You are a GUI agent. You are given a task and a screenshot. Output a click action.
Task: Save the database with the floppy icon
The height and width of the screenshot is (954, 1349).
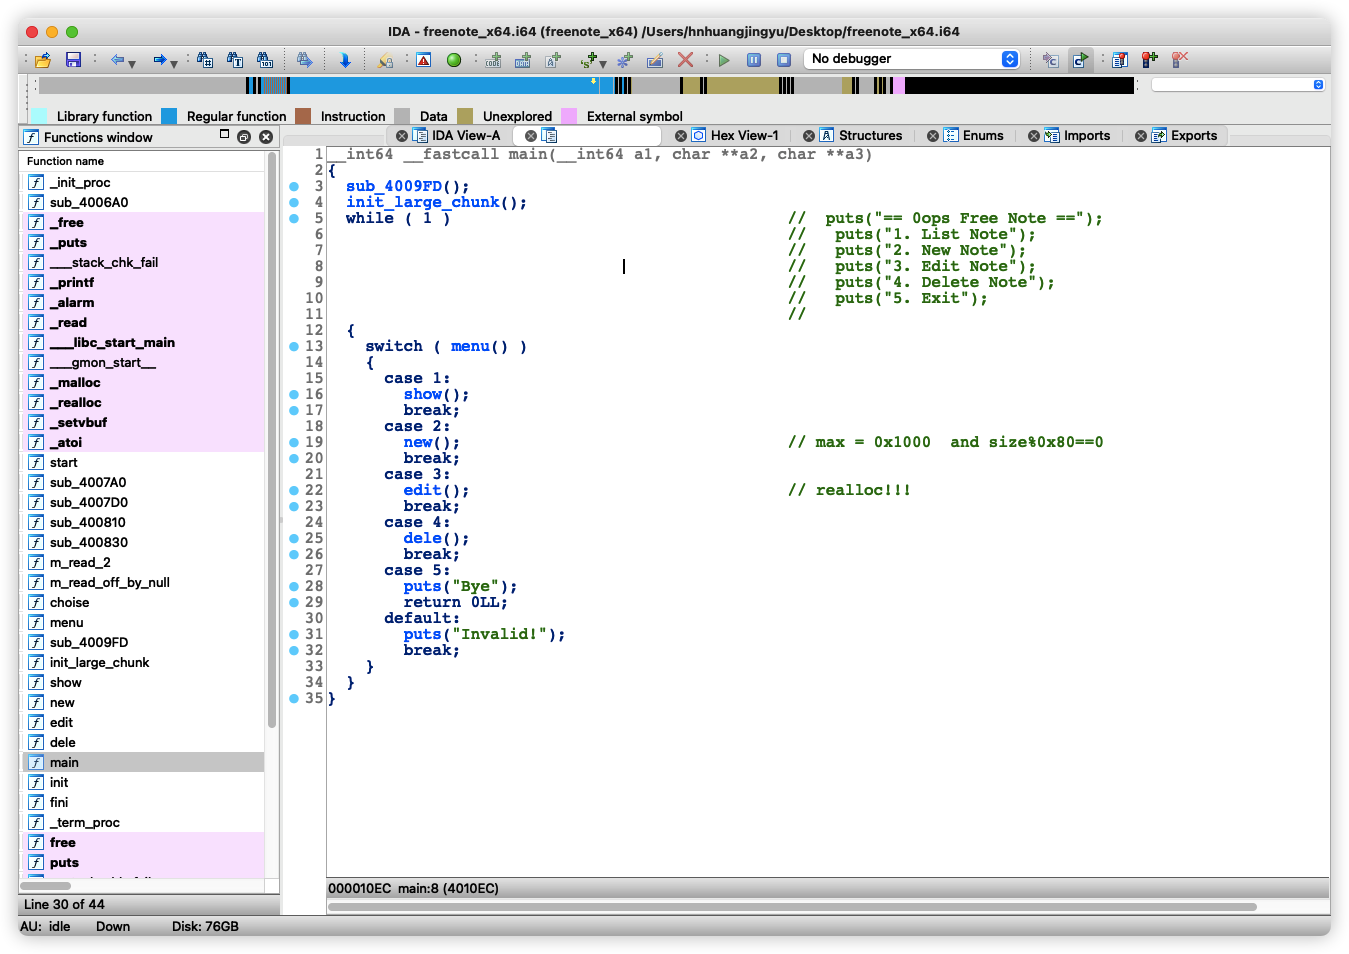pyautogui.click(x=73, y=60)
